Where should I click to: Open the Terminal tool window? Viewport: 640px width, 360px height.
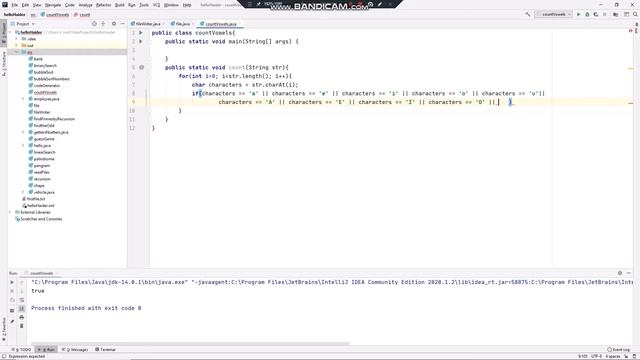[105, 350]
